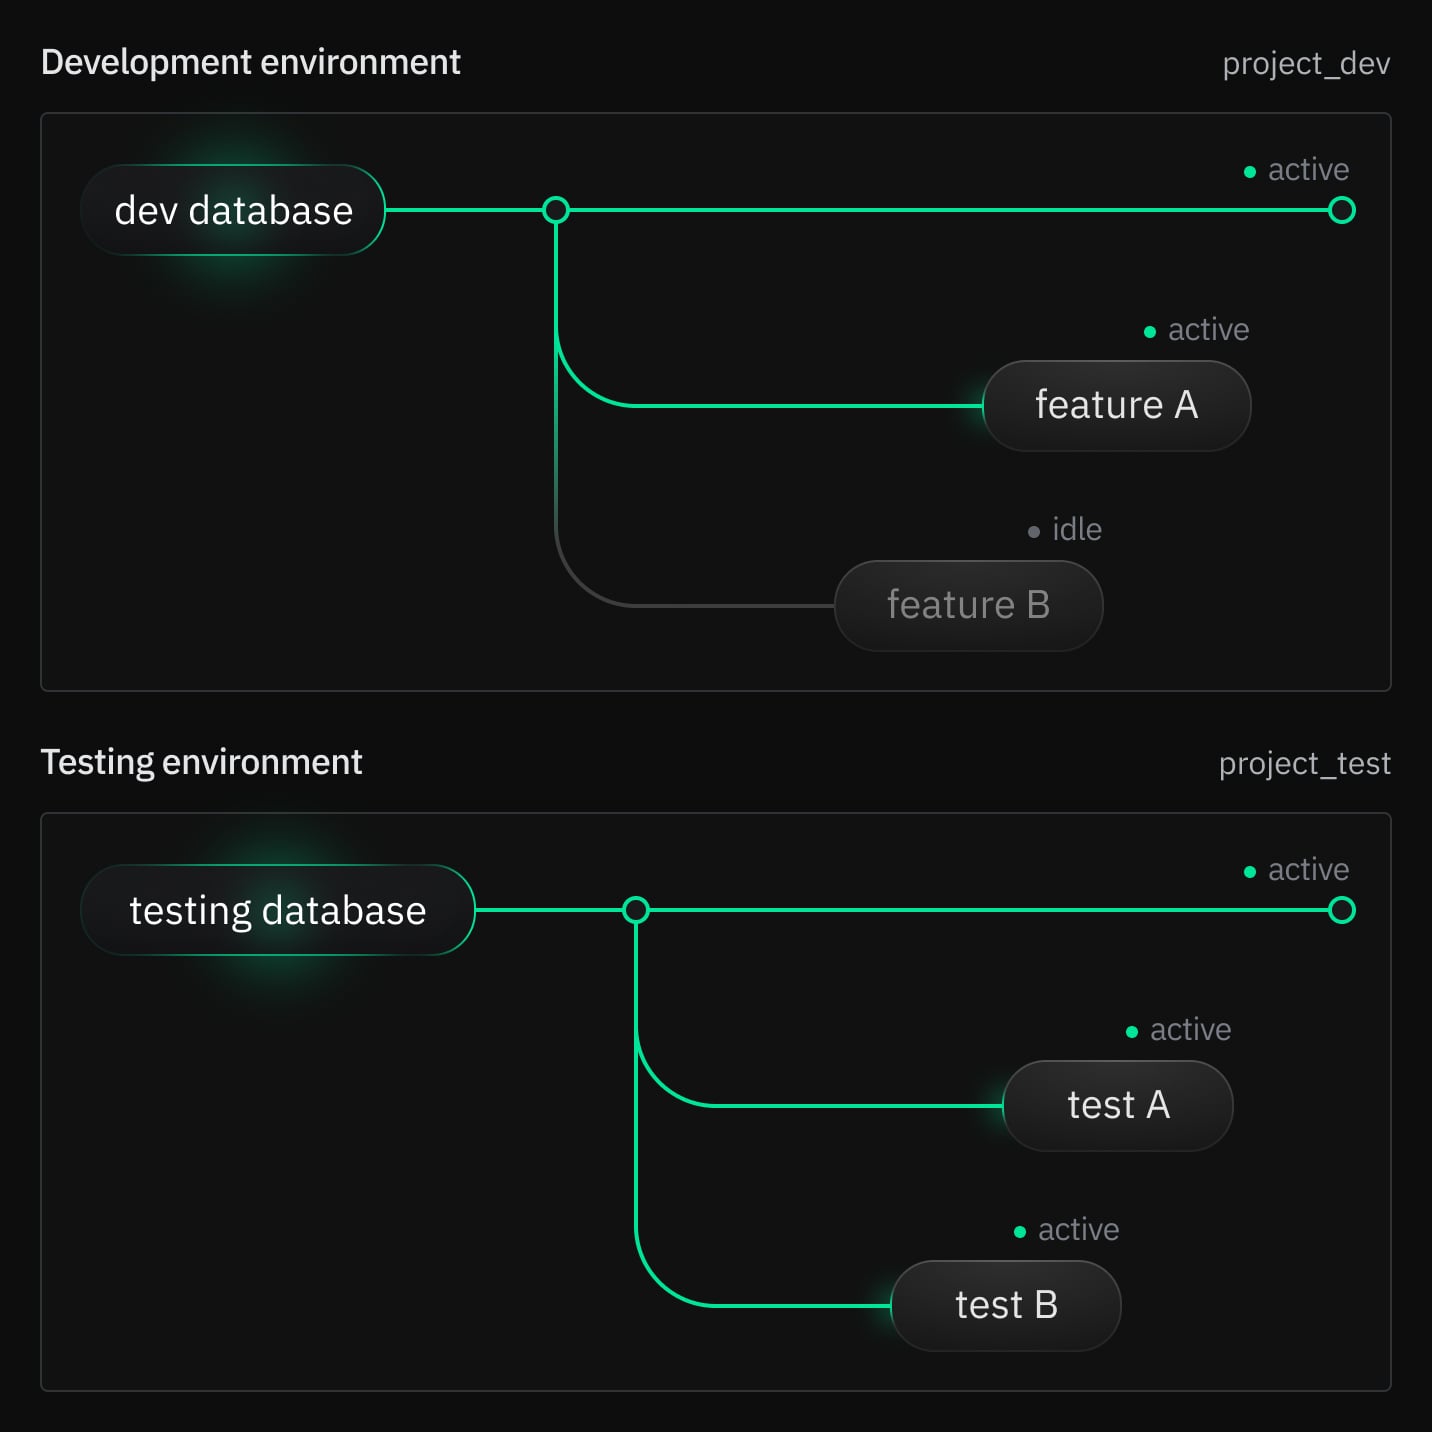Screen dimensions: 1432x1432
Task: Click the project_dev label
Action: (x=1305, y=64)
